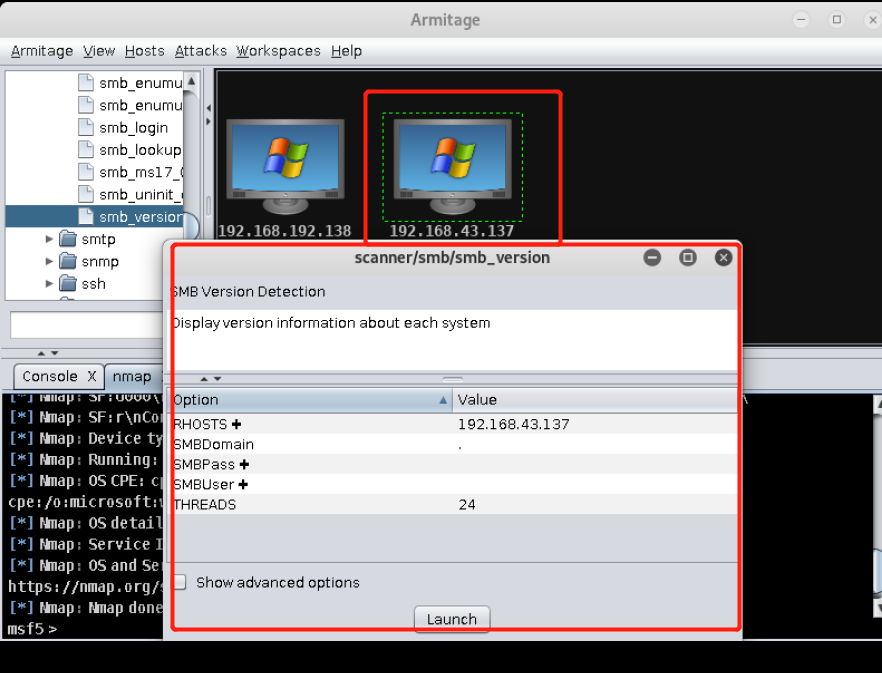Close the smb_version dialog
This screenshot has width=882, height=673.
723,258
